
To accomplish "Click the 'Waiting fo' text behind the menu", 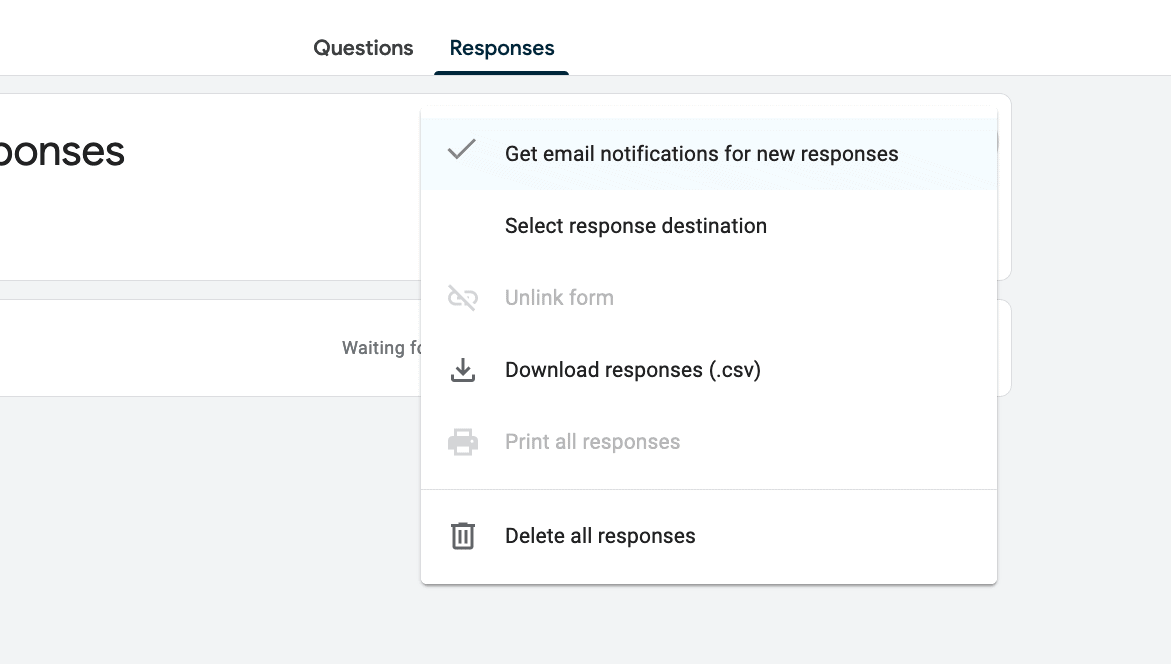I will click(x=381, y=348).
